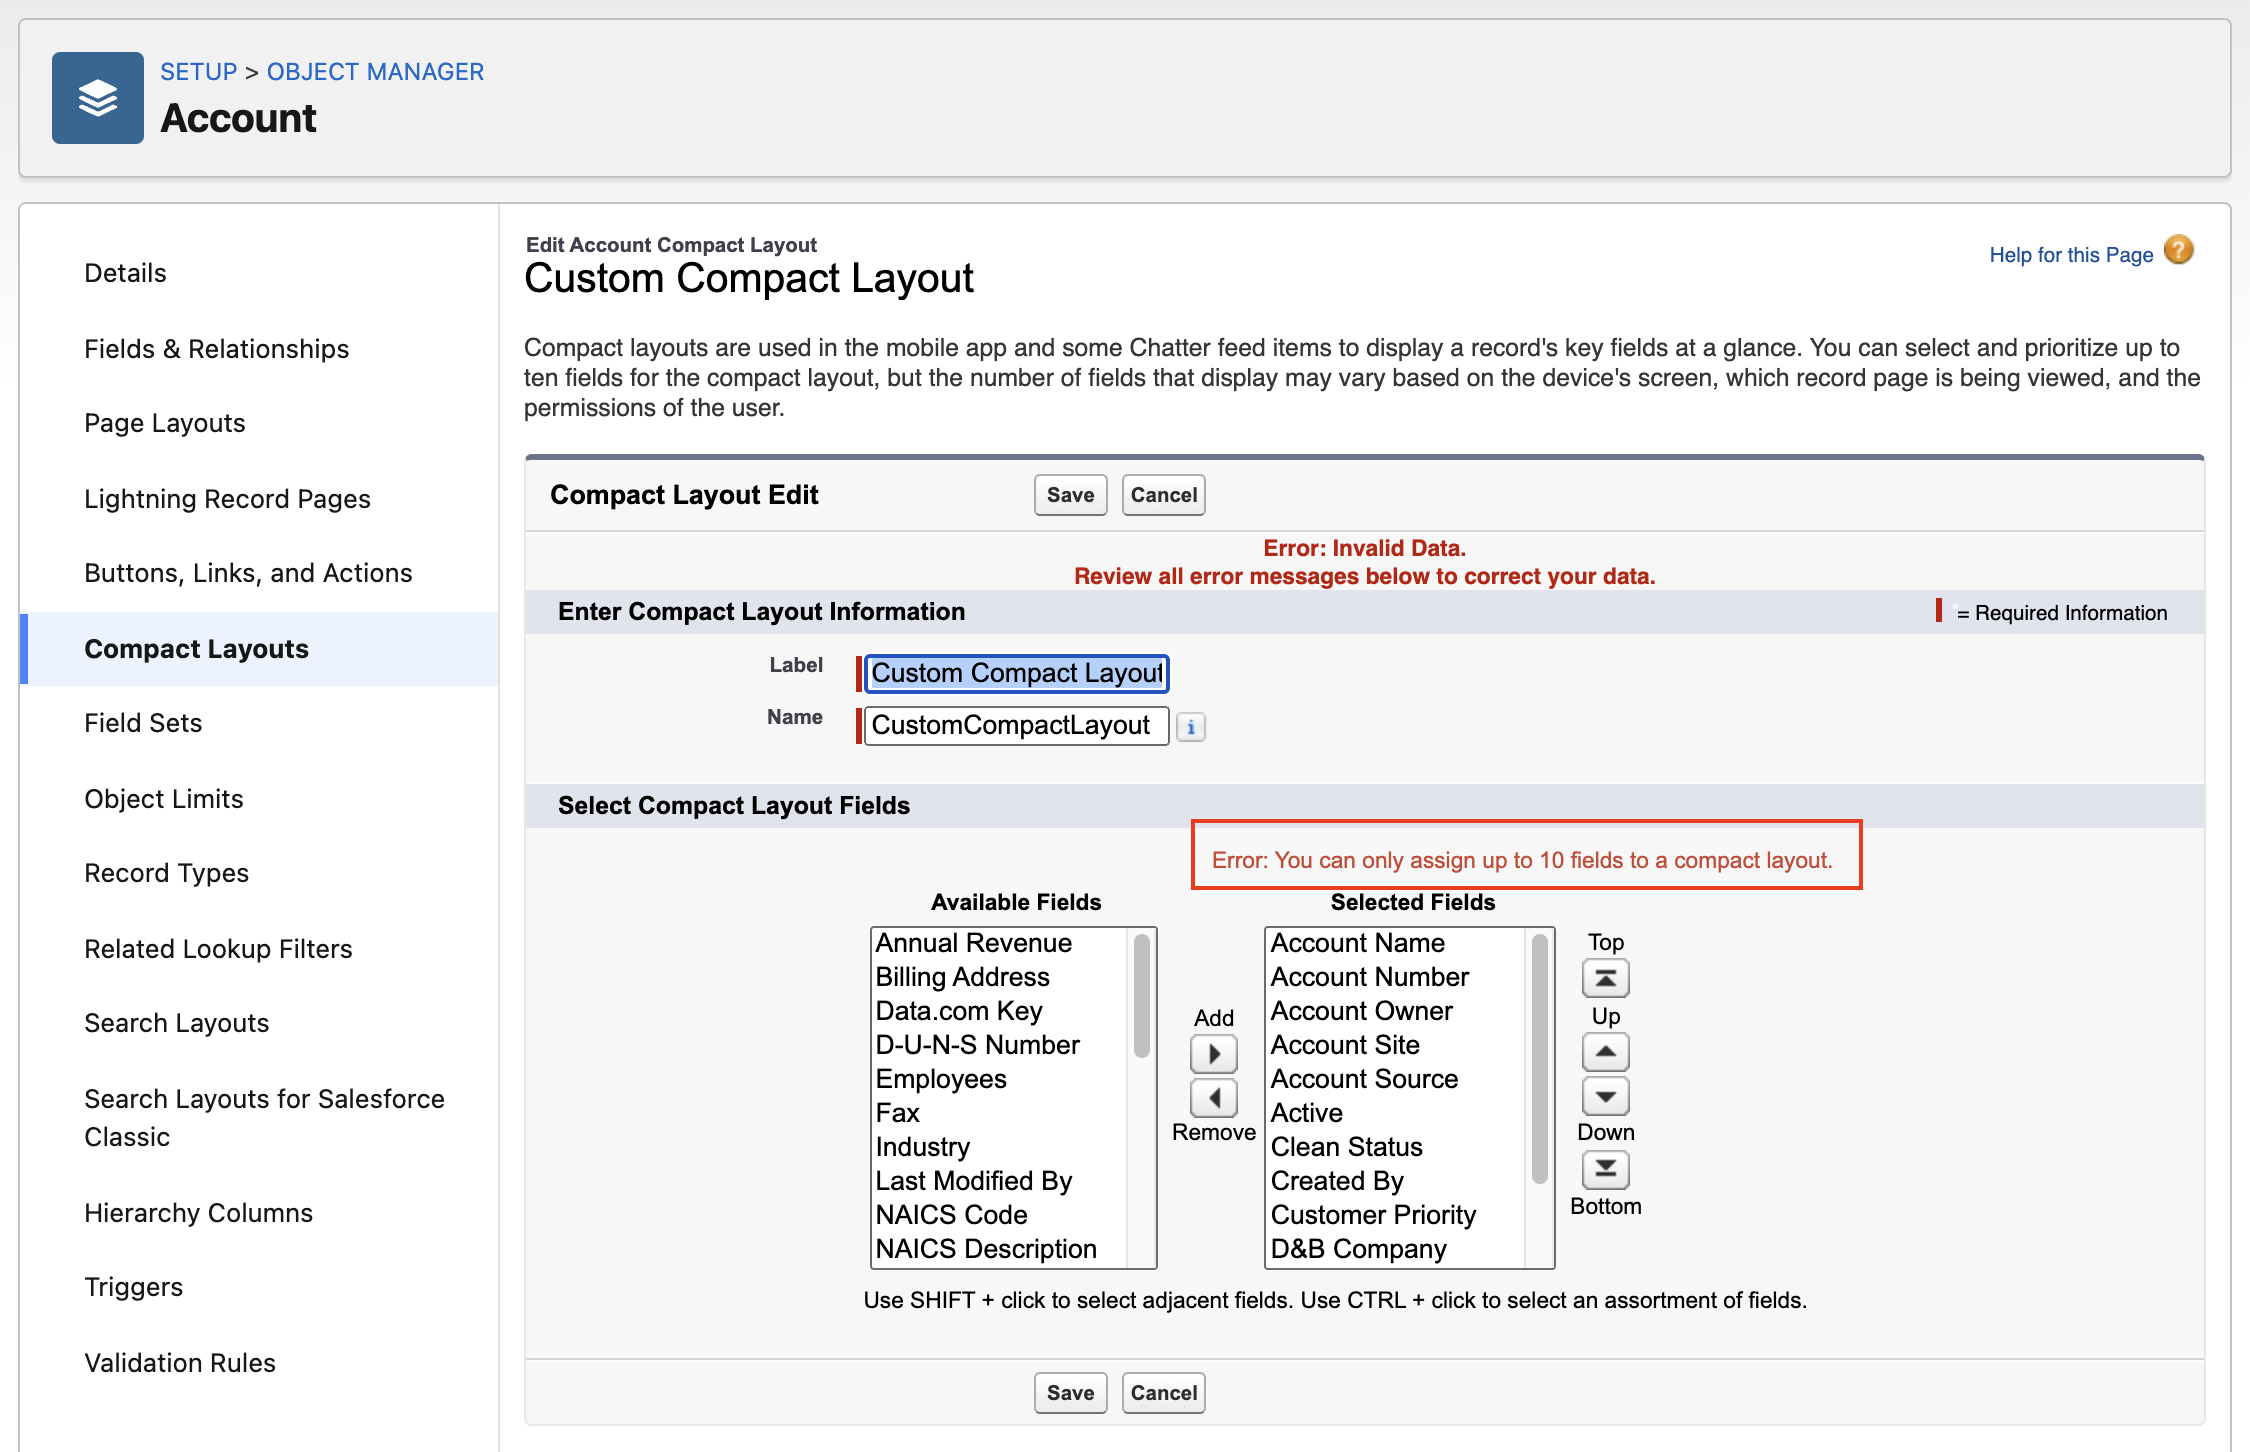
Task: Open the Page Layouts section
Action: pyautogui.click(x=164, y=423)
